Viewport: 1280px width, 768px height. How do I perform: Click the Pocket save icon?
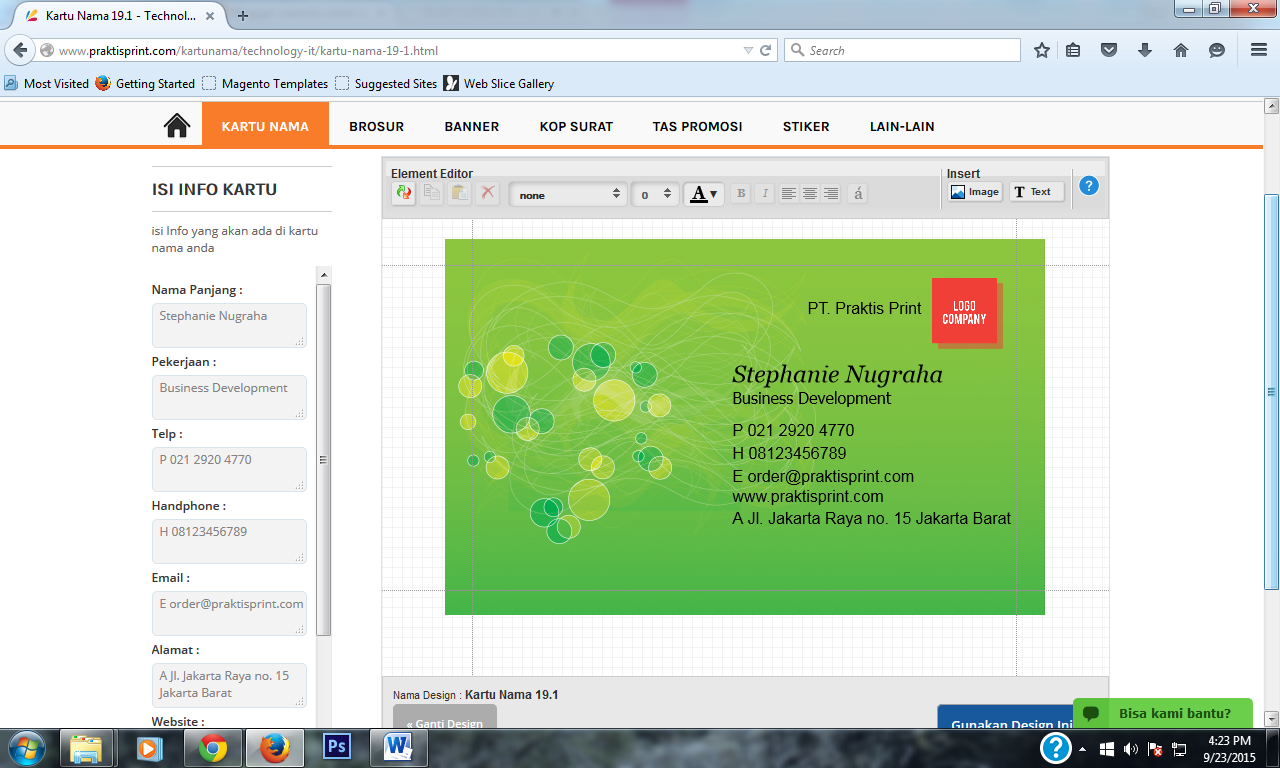tap(1109, 50)
